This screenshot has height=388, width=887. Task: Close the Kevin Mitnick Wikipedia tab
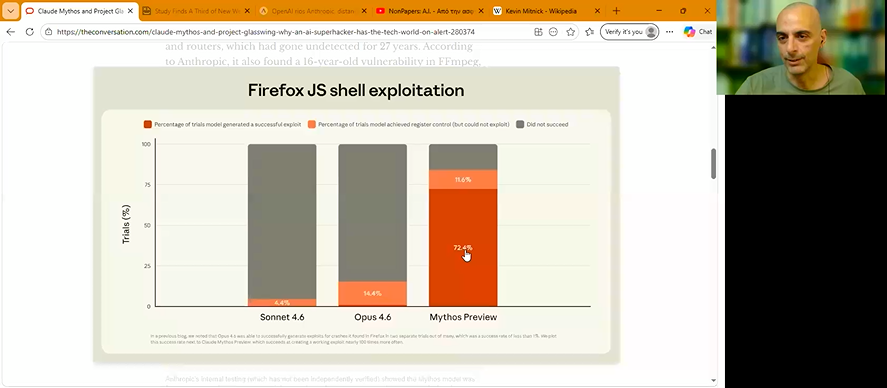pos(597,11)
